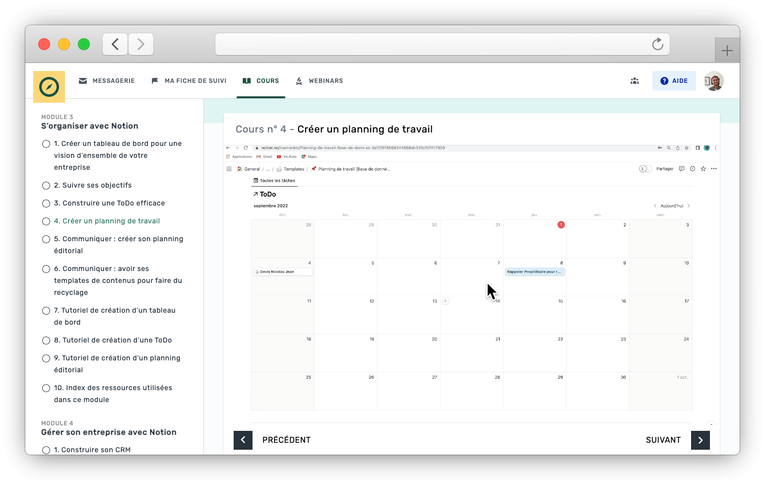Click Aujourd'hui in the Notion calendar
Image resolution: width=765 pixels, height=480 pixels.
click(671, 206)
